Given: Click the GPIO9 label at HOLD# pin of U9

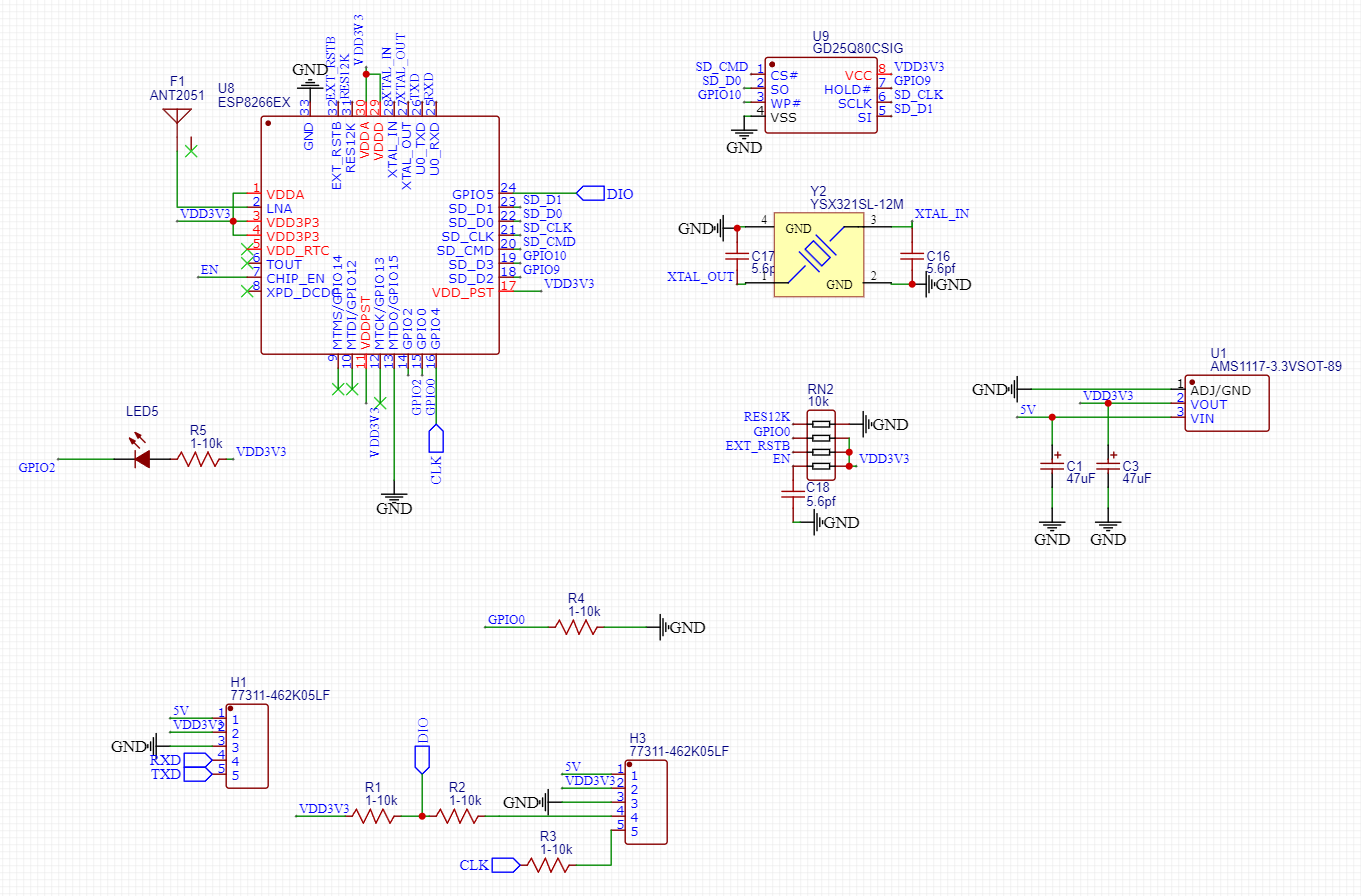Looking at the screenshot, I should (912, 81).
